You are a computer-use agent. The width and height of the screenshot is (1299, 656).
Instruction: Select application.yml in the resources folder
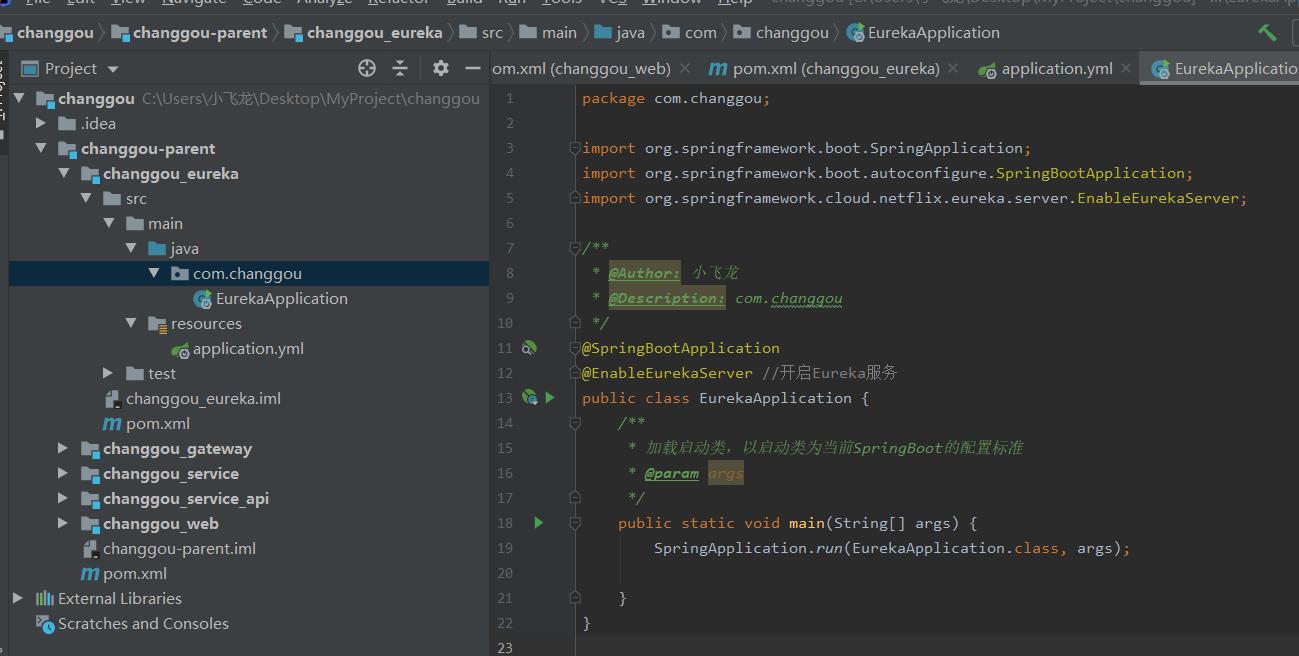[x=237, y=348]
